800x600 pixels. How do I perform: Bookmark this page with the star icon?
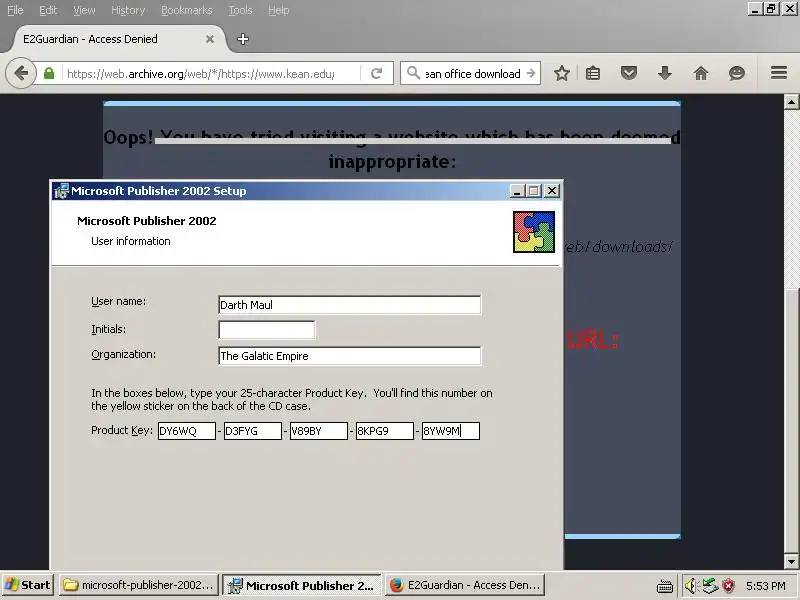pos(562,73)
